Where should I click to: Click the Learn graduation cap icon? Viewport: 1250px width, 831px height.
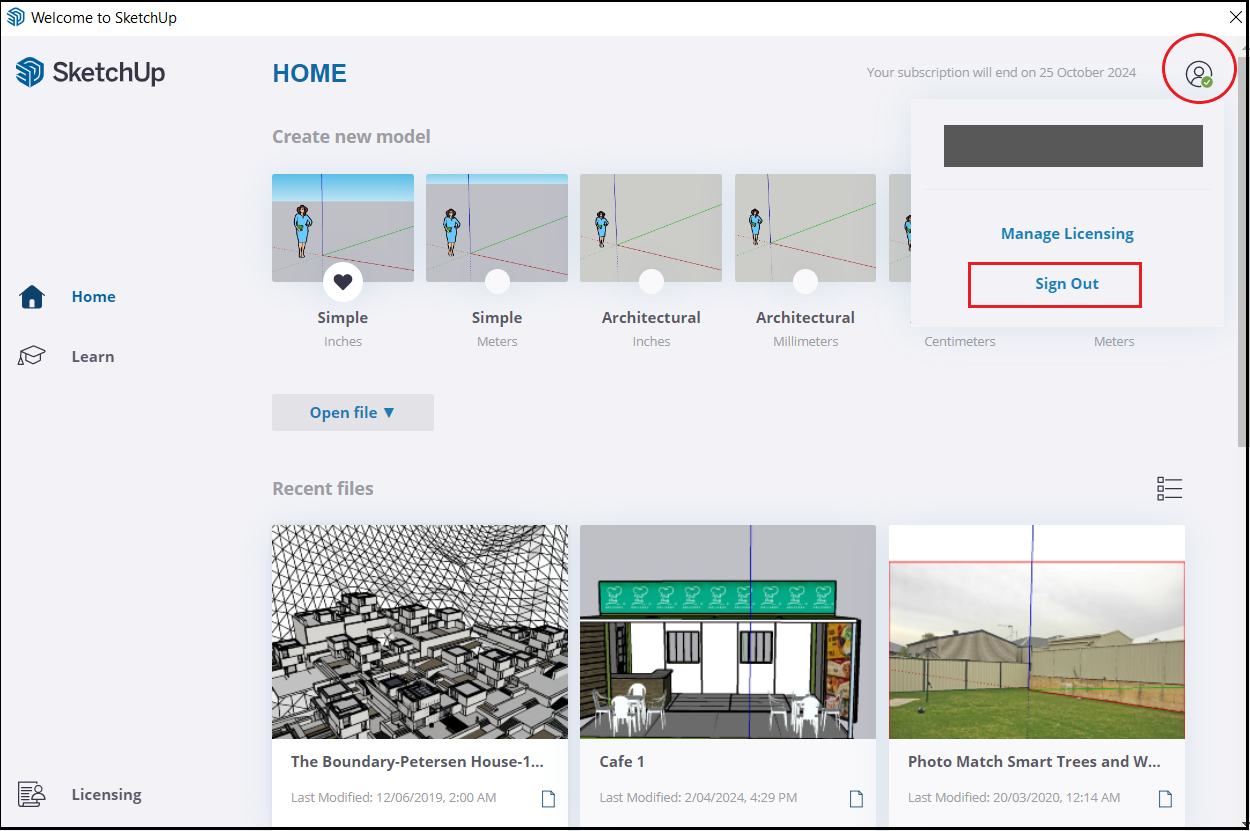pyautogui.click(x=33, y=357)
